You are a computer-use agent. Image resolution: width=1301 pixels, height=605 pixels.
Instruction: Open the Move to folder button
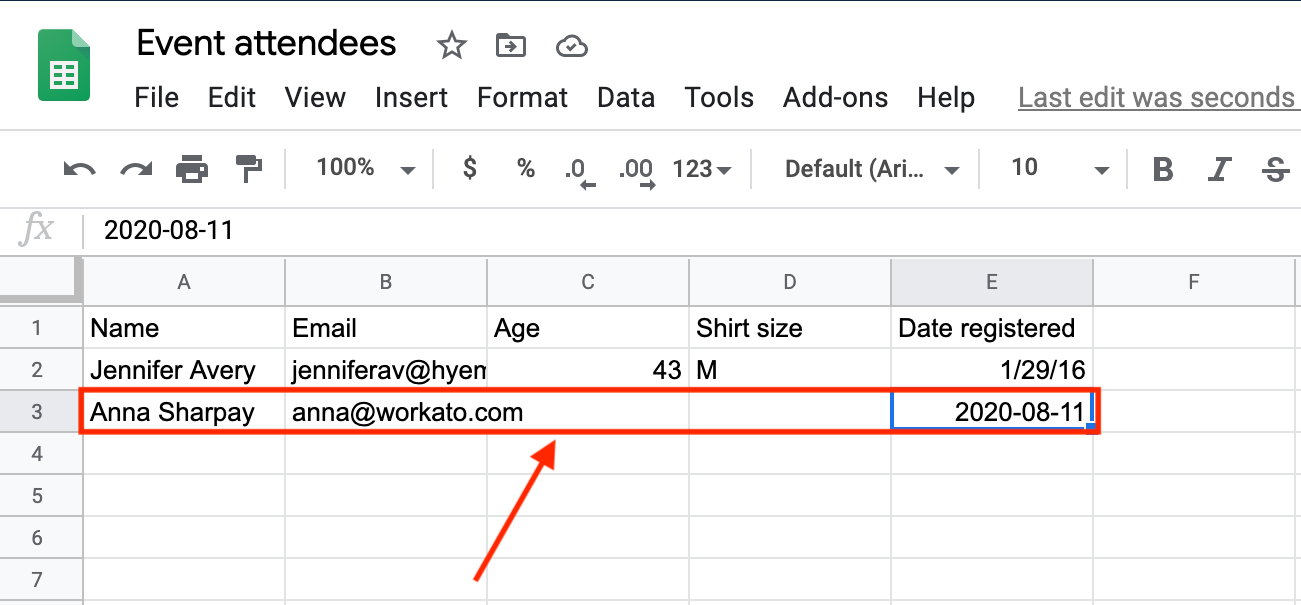(510, 45)
